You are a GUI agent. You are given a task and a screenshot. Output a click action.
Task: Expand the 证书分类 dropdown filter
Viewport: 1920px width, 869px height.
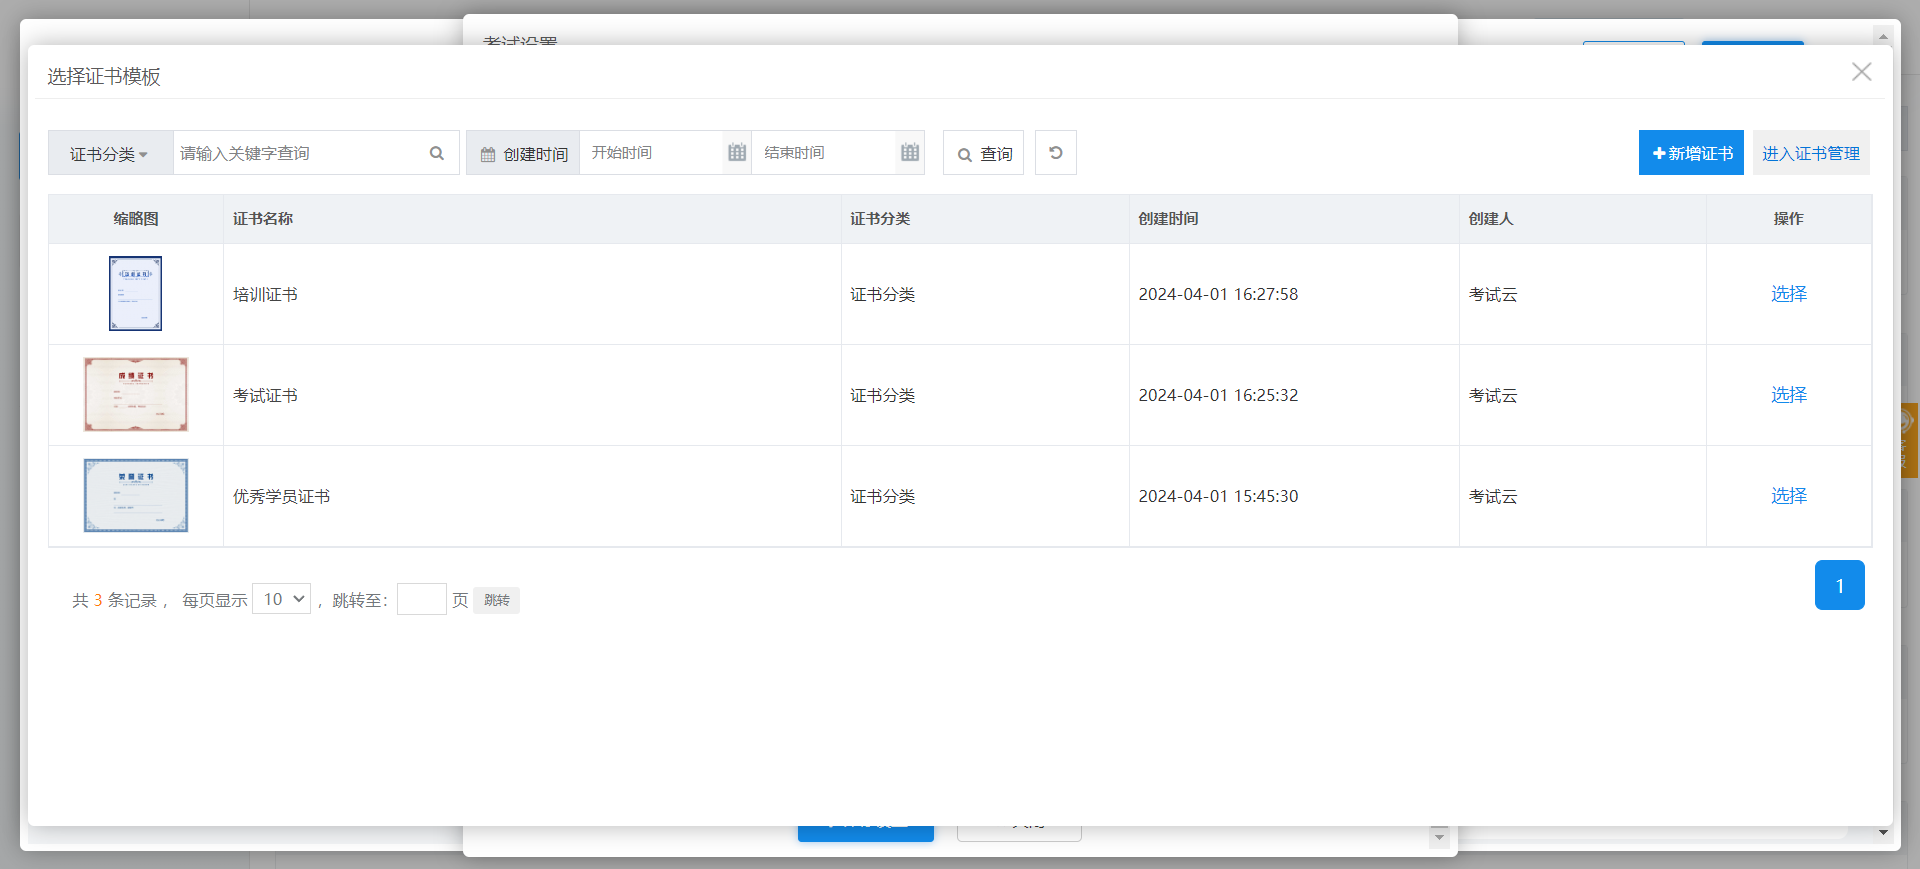tap(110, 154)
